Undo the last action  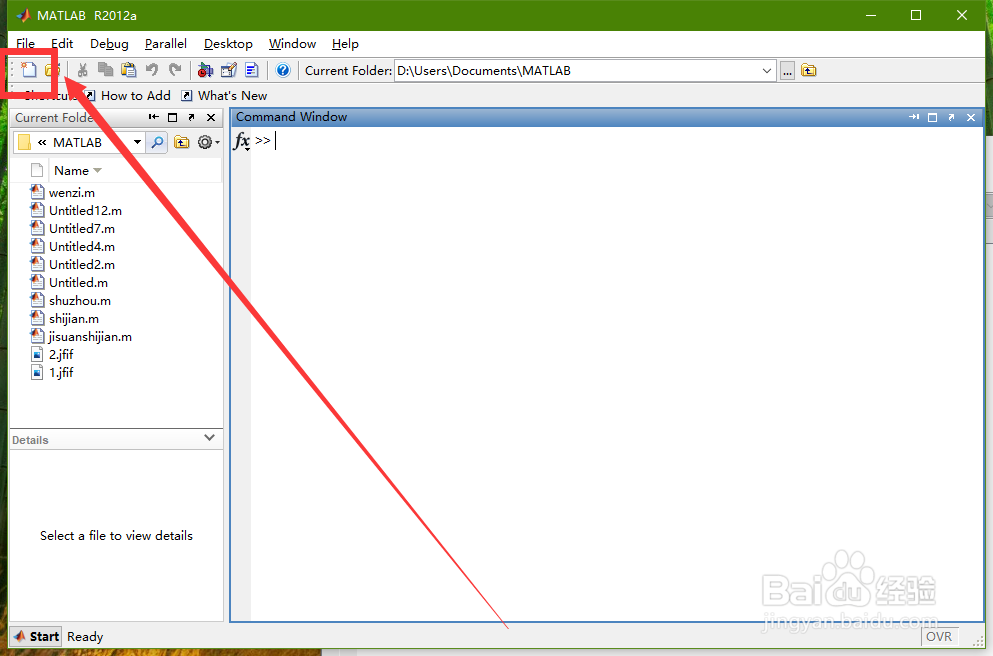click(x=152, y=70)
